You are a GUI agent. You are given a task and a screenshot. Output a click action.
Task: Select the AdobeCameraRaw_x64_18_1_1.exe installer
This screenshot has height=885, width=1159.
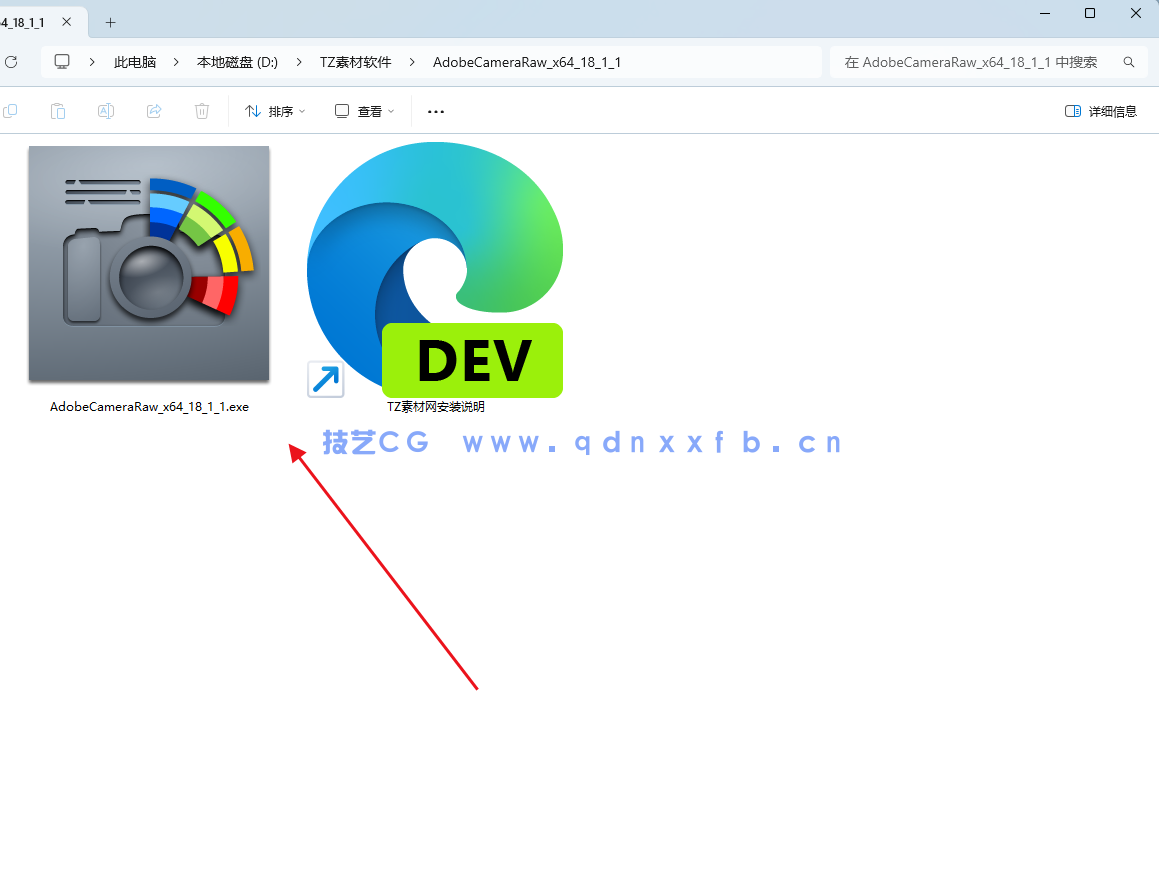148,264
